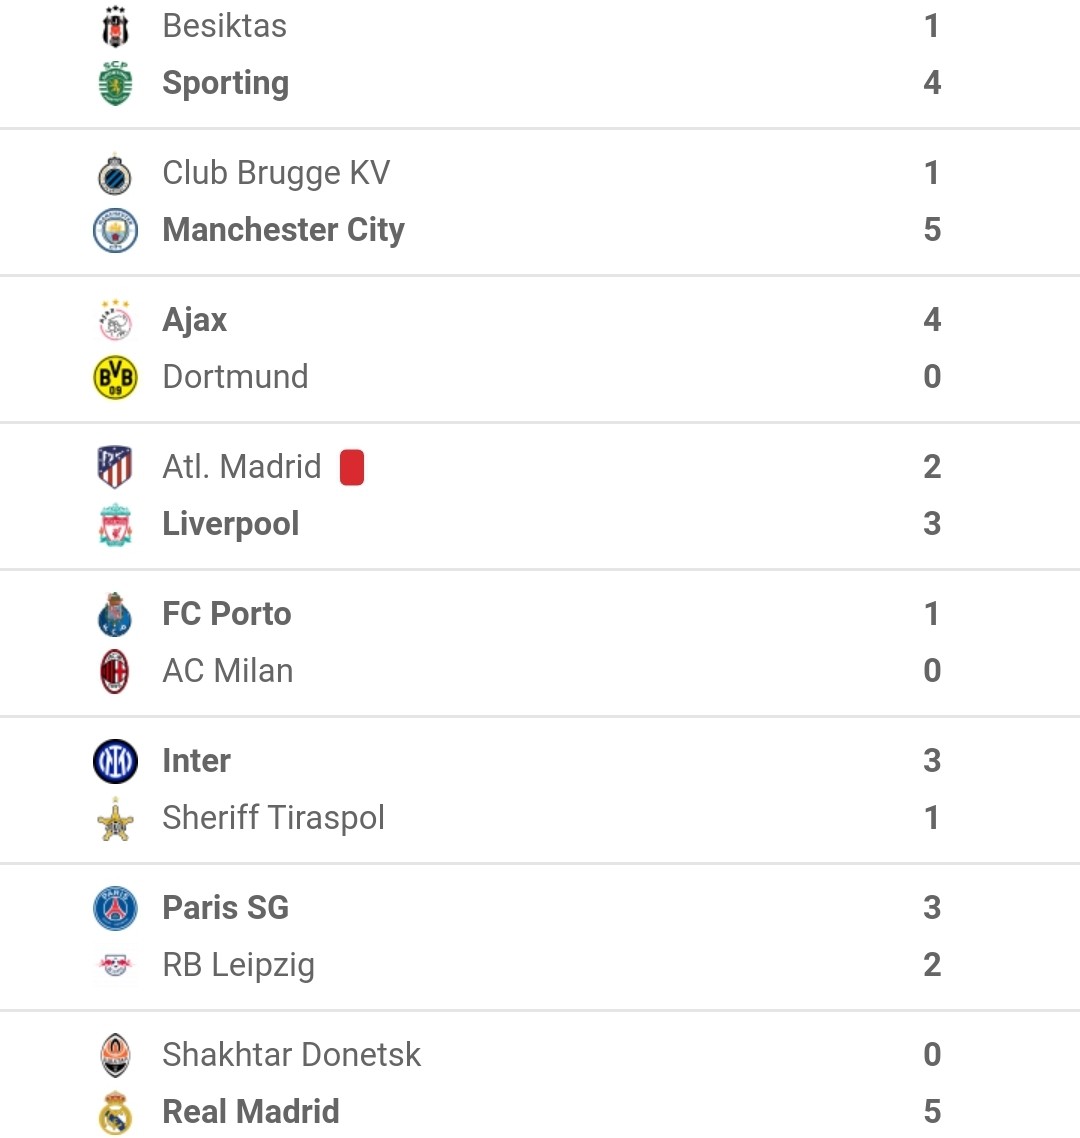
Task: Click the Liverpool crest icon
Action: point(115,525)
